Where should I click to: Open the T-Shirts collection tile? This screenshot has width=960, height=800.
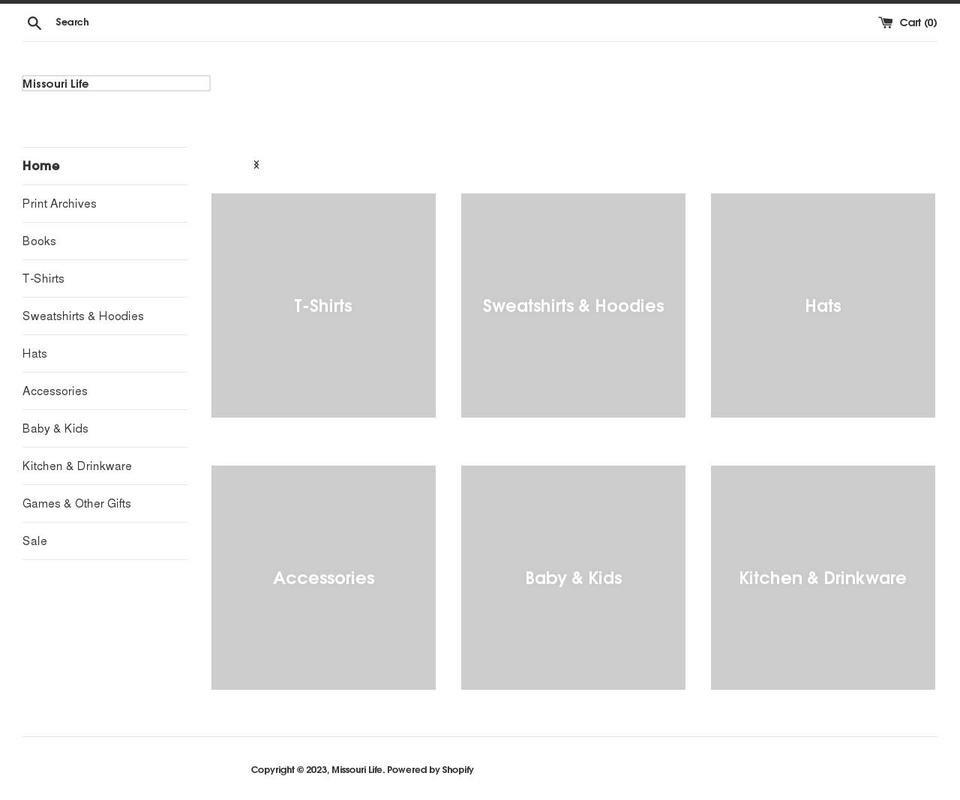coord(323,305)
